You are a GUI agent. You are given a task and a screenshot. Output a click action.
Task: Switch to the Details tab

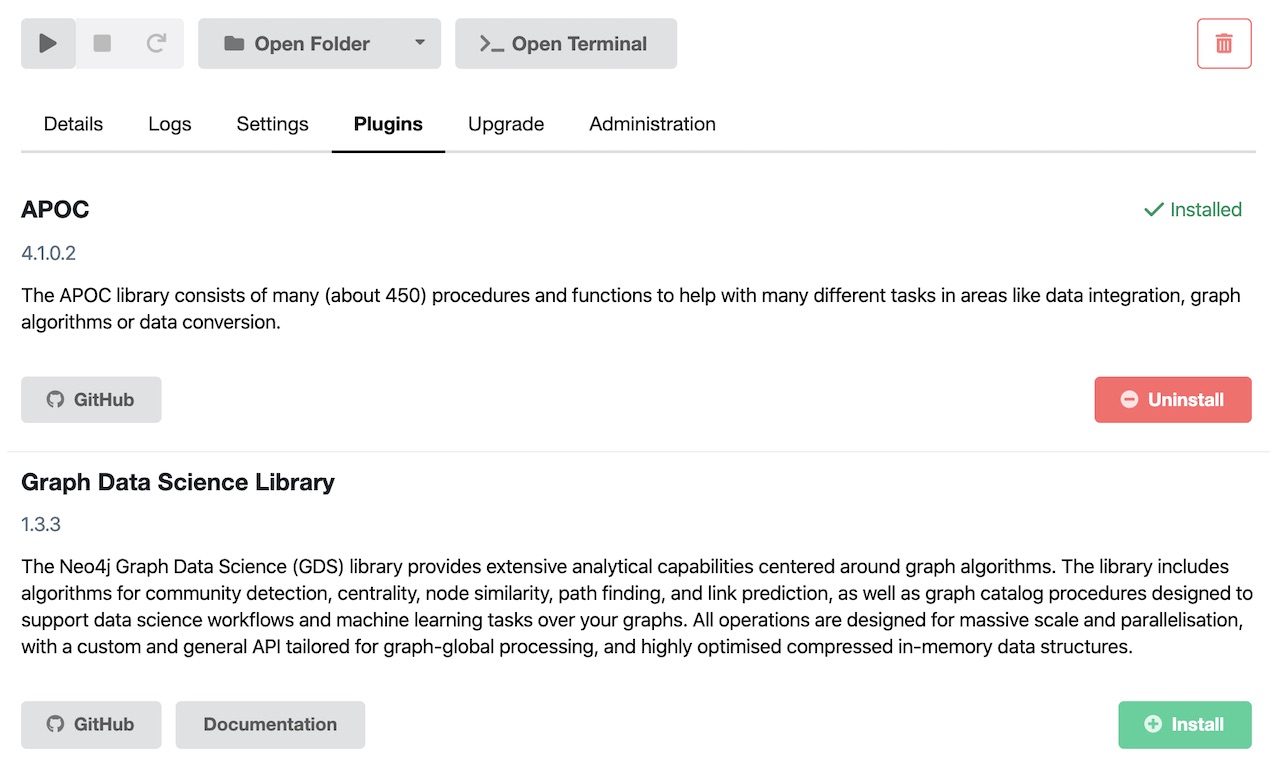[x=73, y=124]
